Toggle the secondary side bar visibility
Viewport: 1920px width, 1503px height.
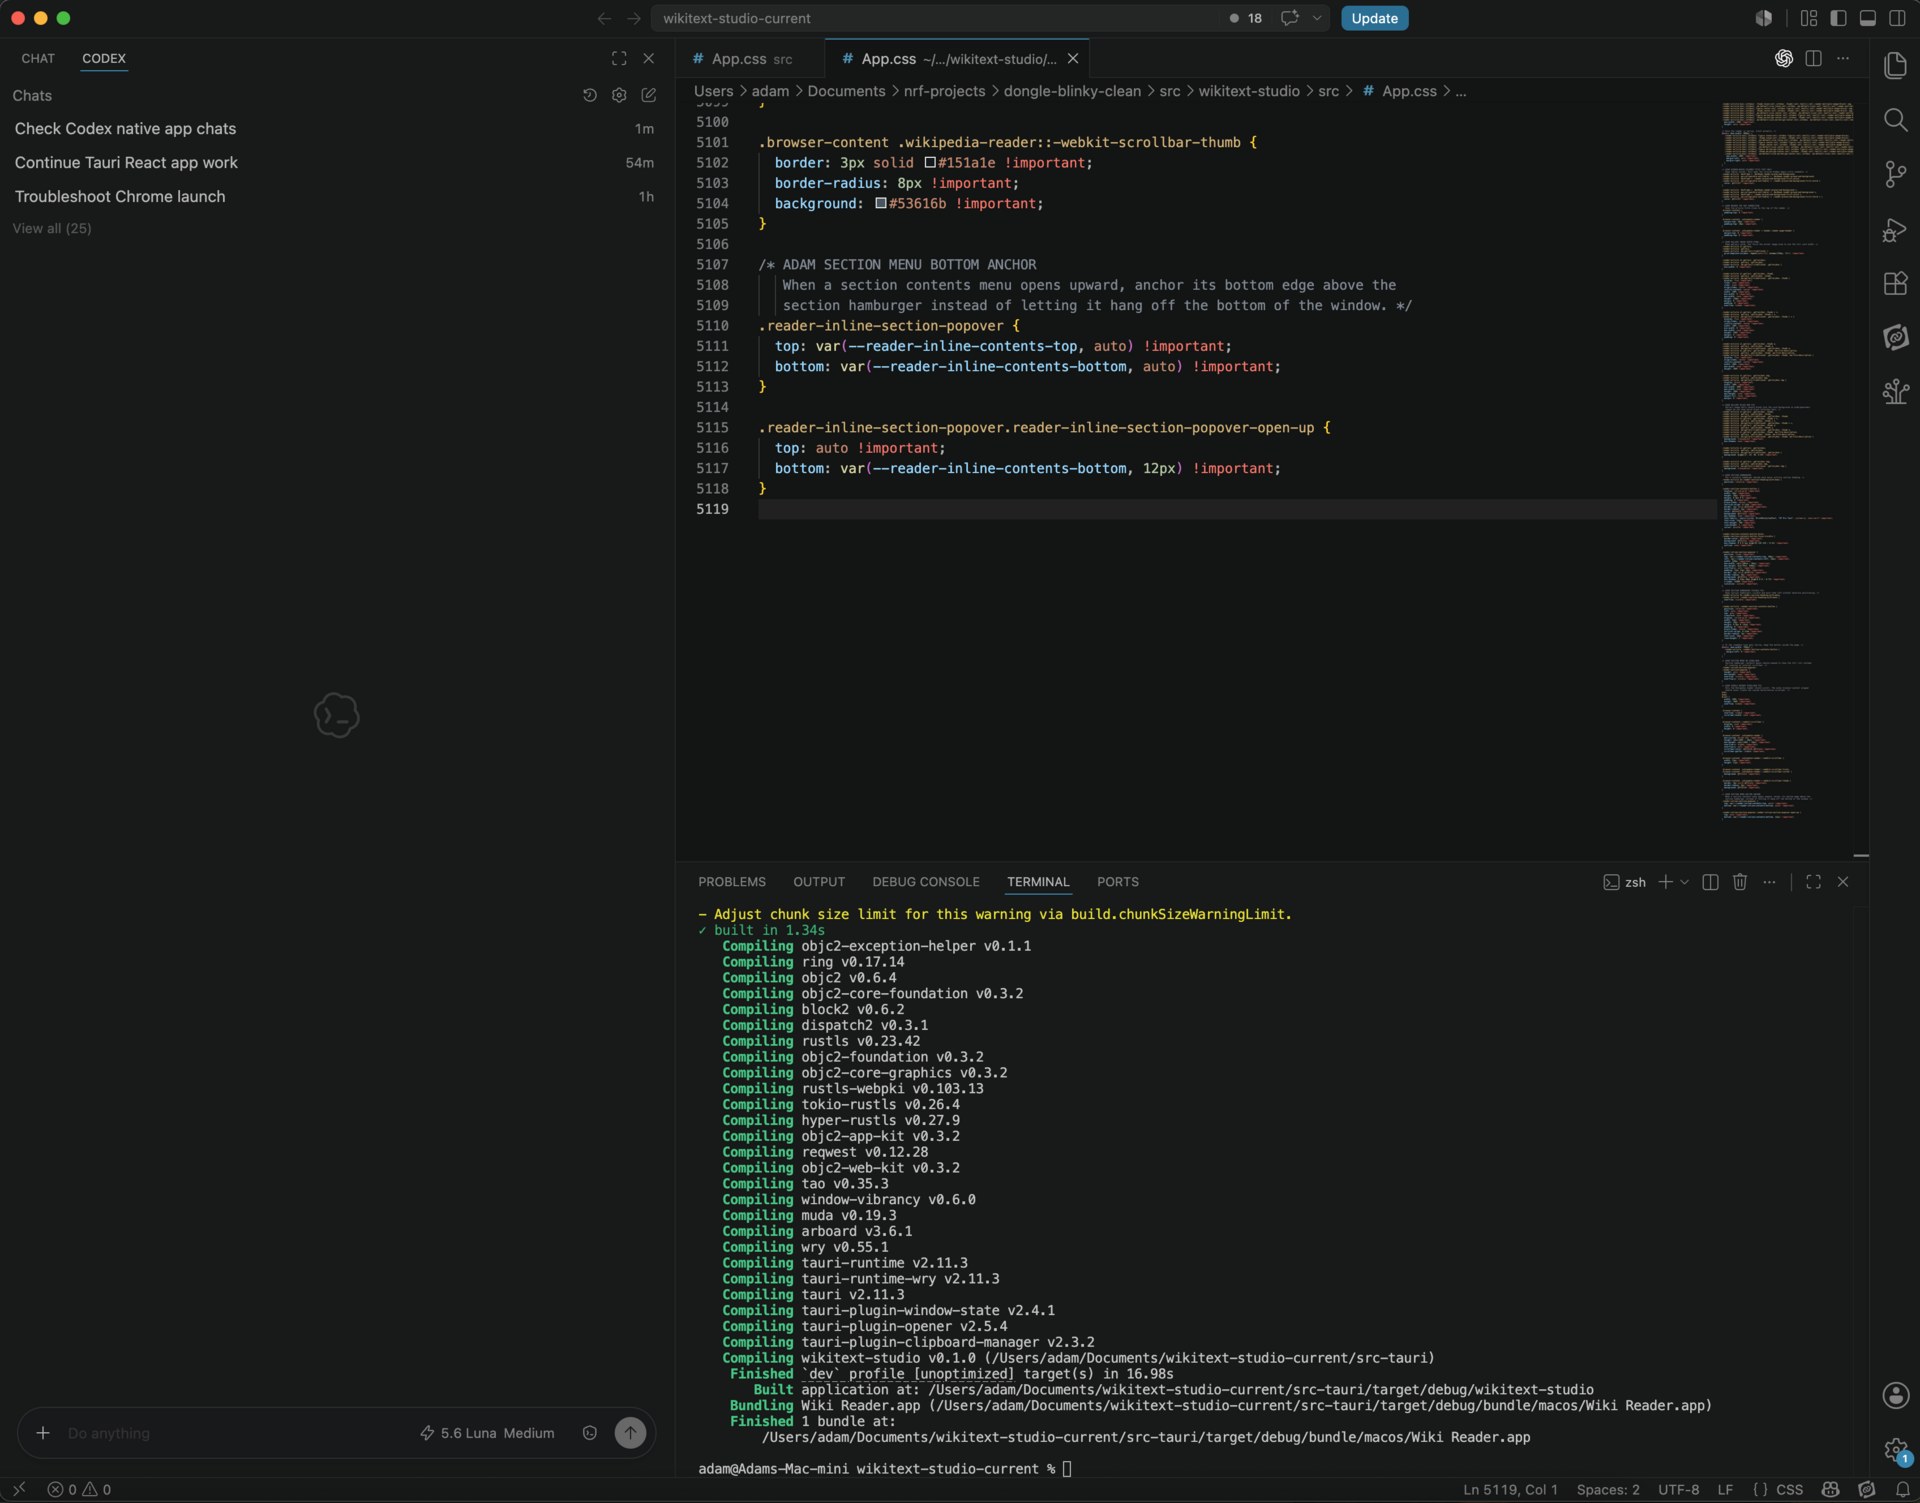point(1897,18)
